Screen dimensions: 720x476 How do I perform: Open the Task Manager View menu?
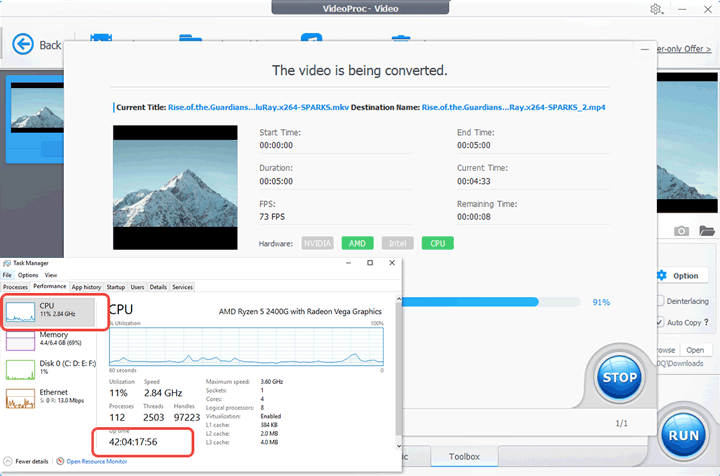[51, 275]
